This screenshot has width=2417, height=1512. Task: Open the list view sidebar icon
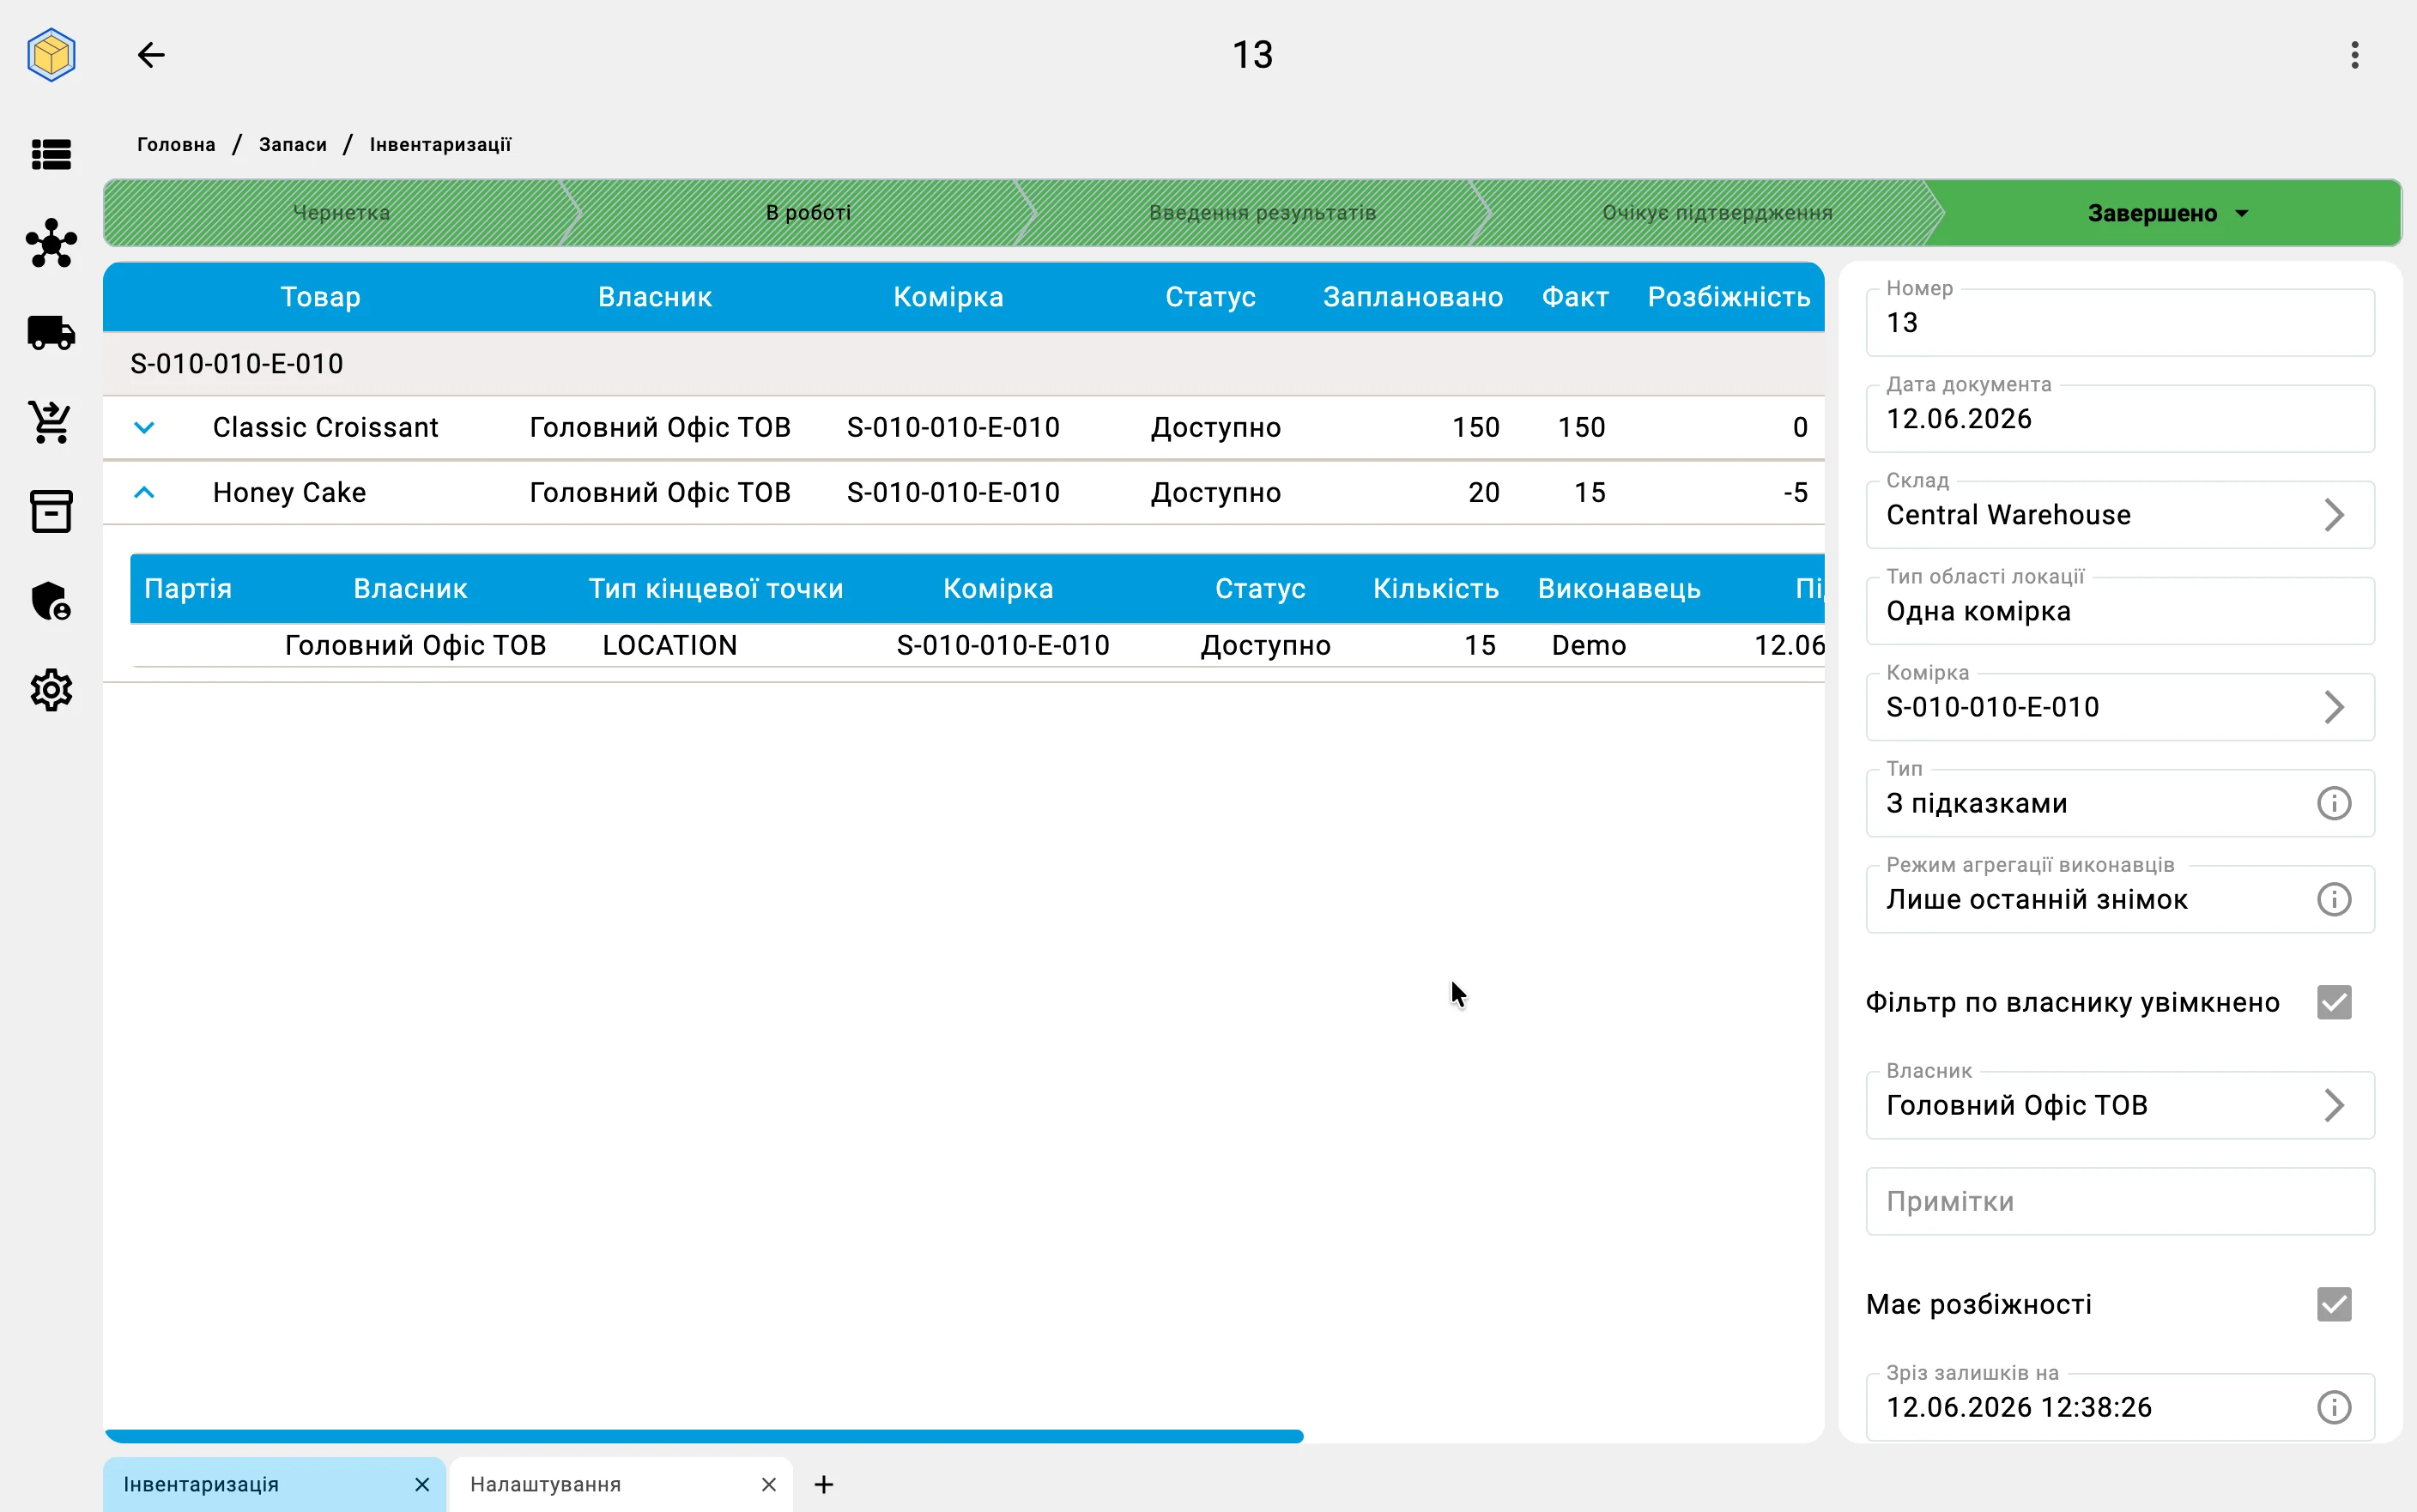(51, 154)
